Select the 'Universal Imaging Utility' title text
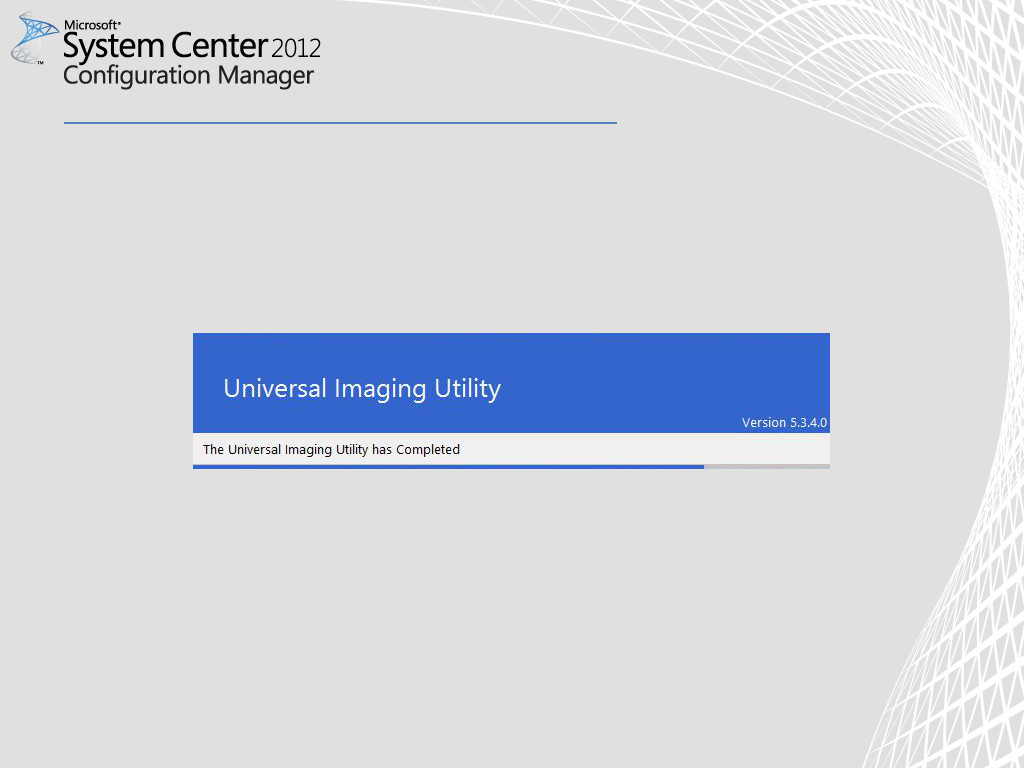Viewport: 1024px width, 768px height. click(x=362, y=389)
